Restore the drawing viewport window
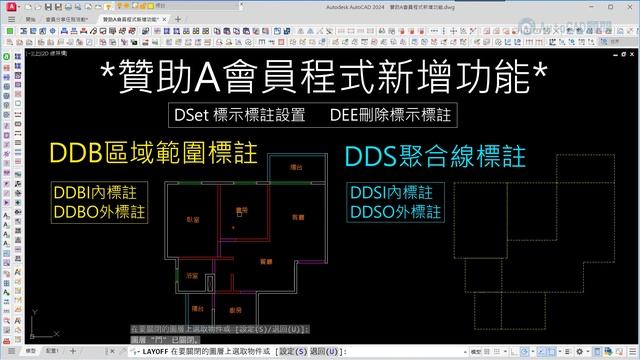Image resolution: width=640 pixels, height=360 pixels. click(x=624, y=54)
